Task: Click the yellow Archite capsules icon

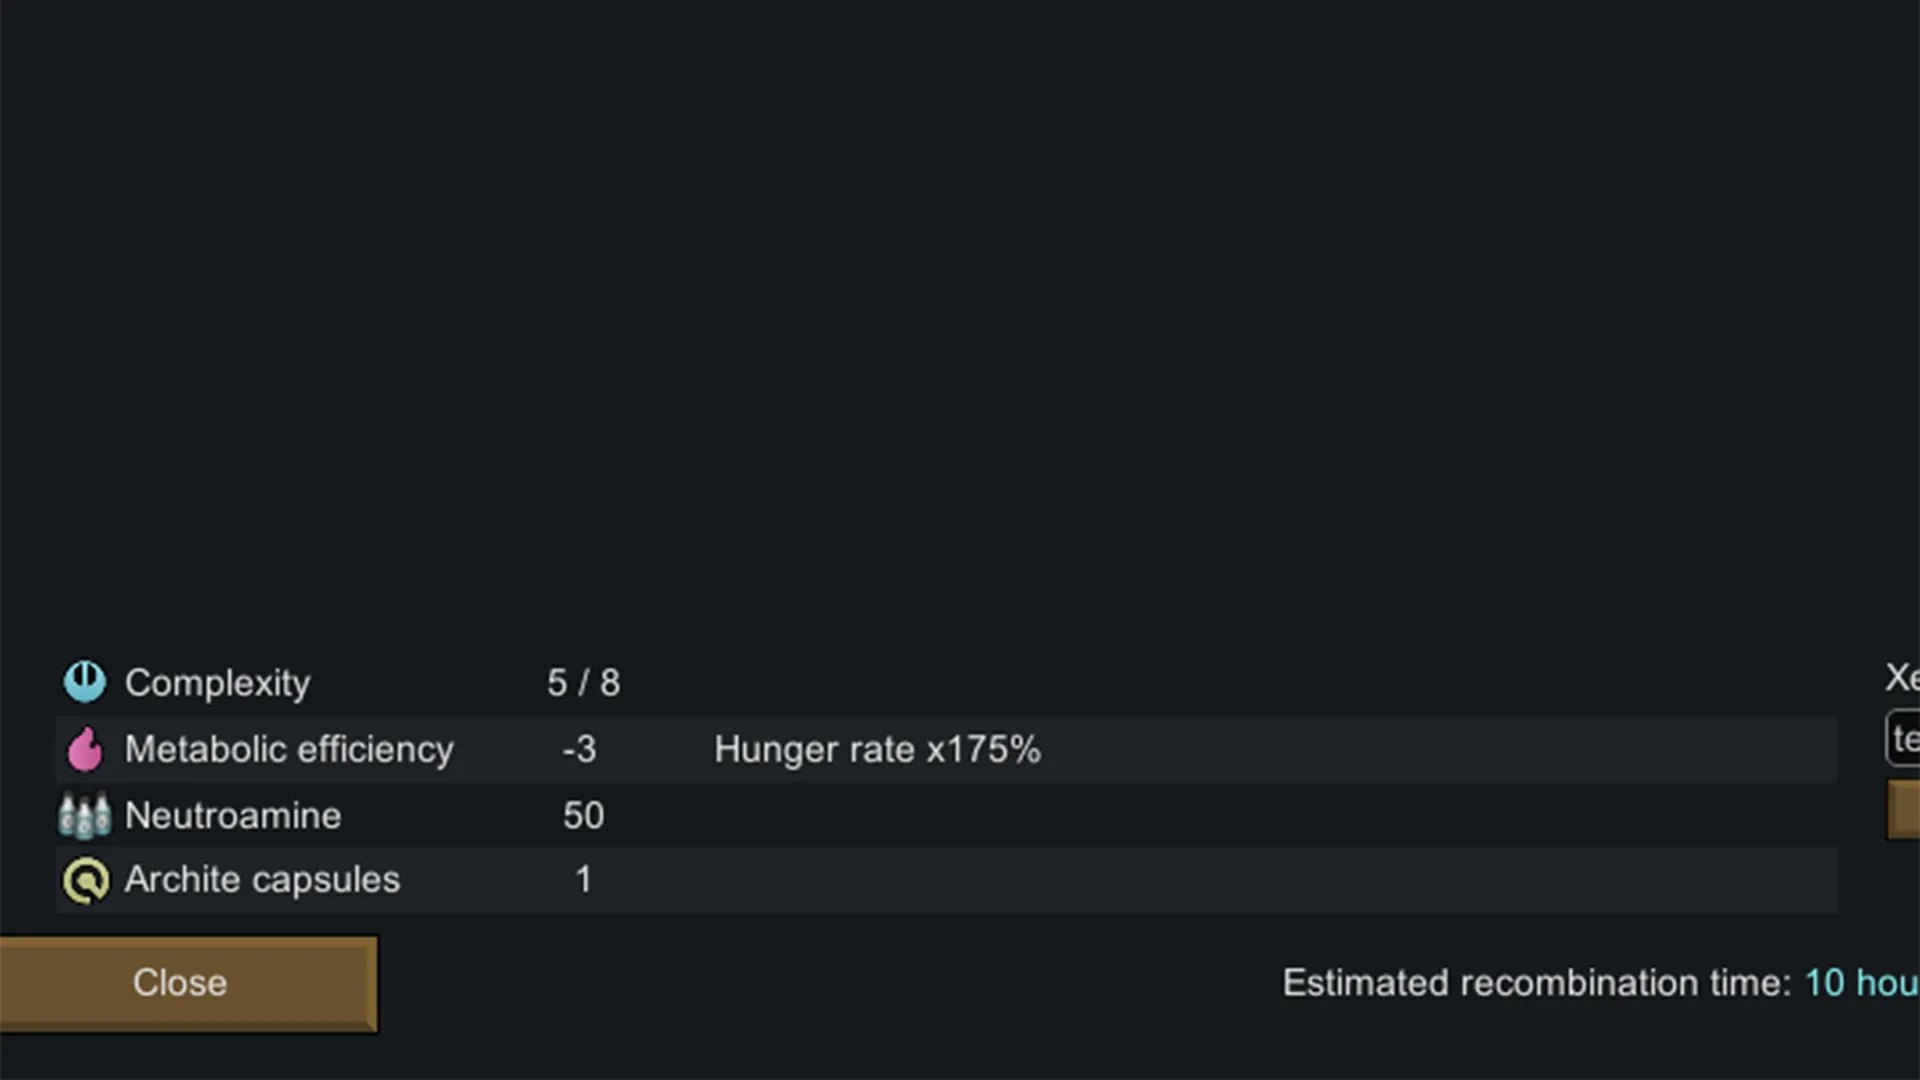Action: 86,881
